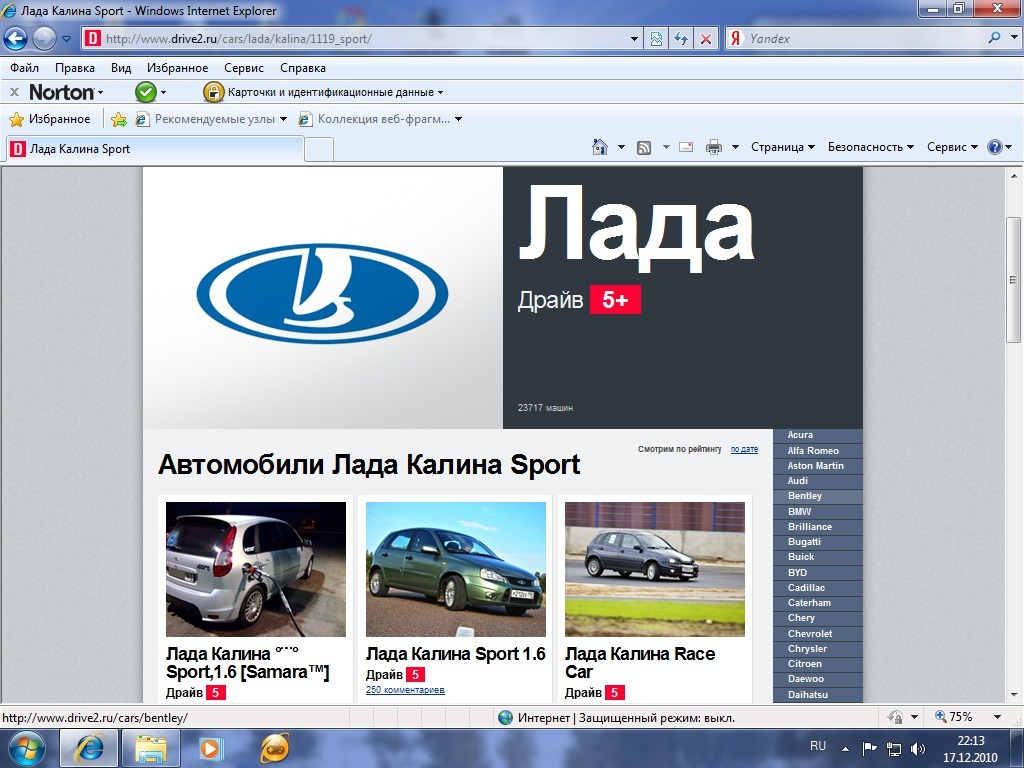
Task: Click the Back navigation arrow
Action: pyautogui.click(x=16, y=39)
